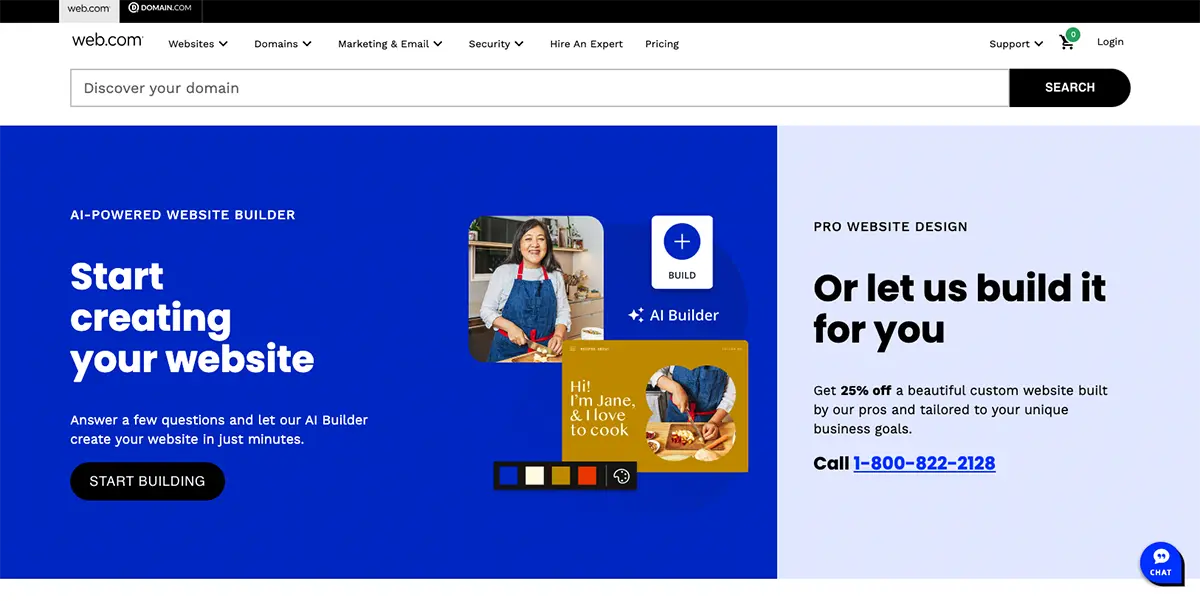This screenshot has height=601, width=1200.
Task: Click the color palette icon
Action: [x=621, y=476]
